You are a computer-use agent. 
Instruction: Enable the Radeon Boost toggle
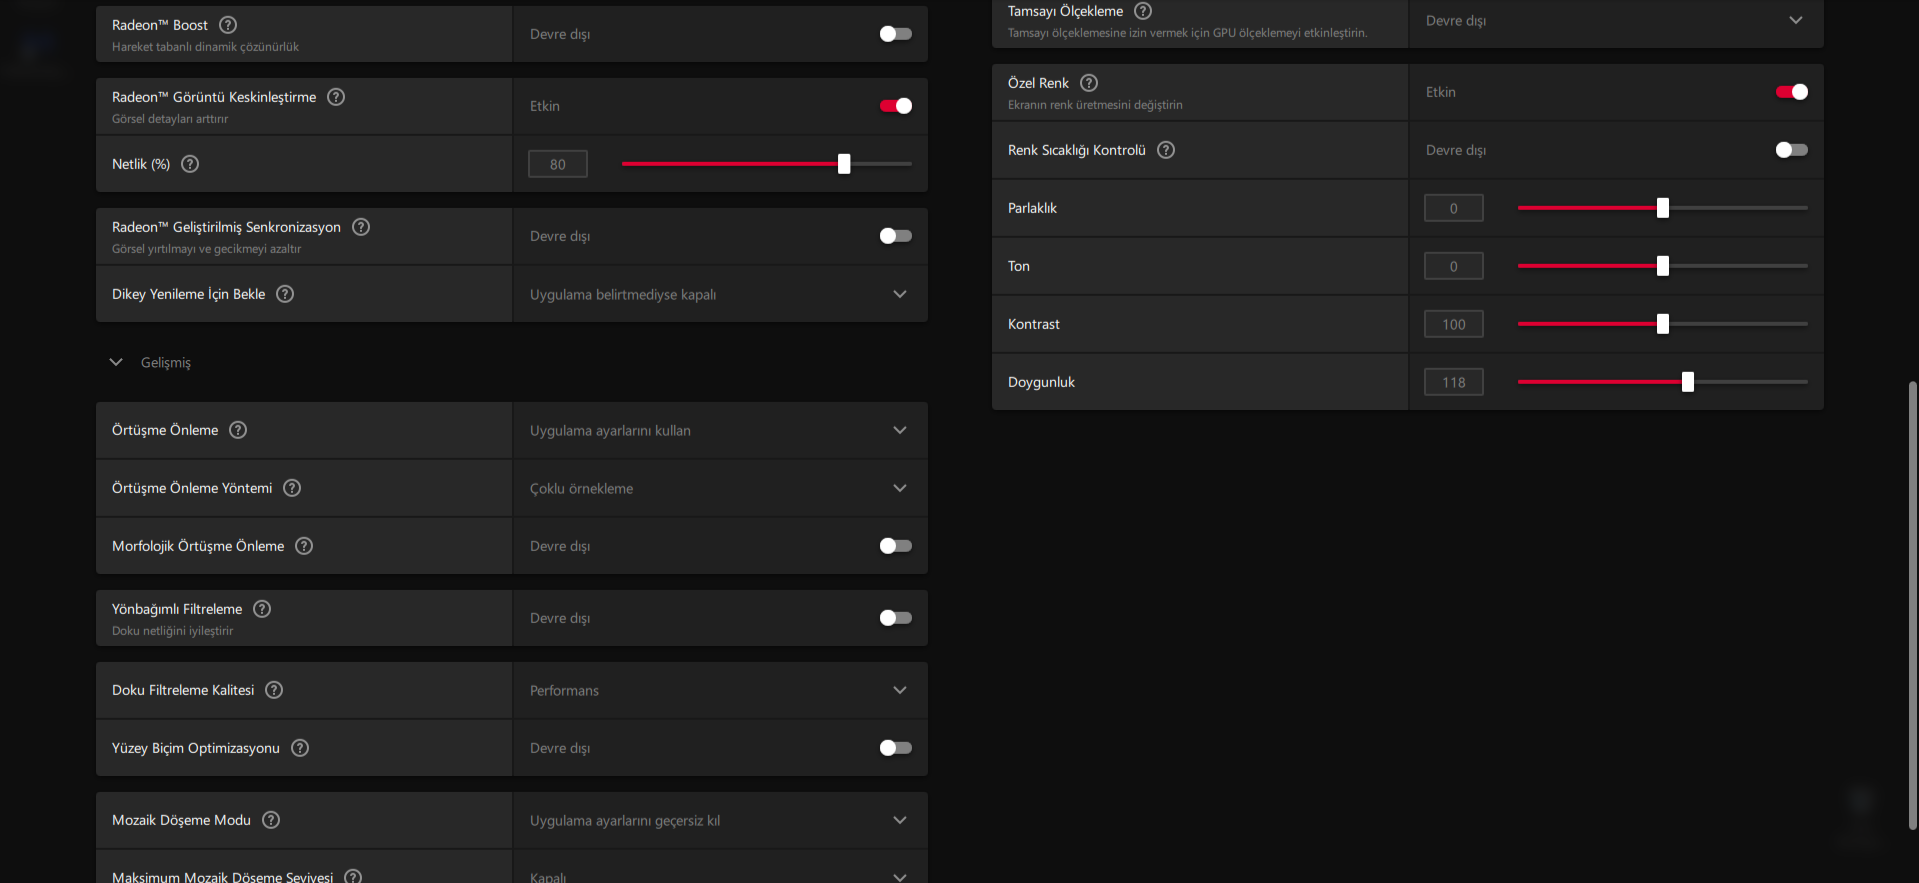tap(895, 34)
